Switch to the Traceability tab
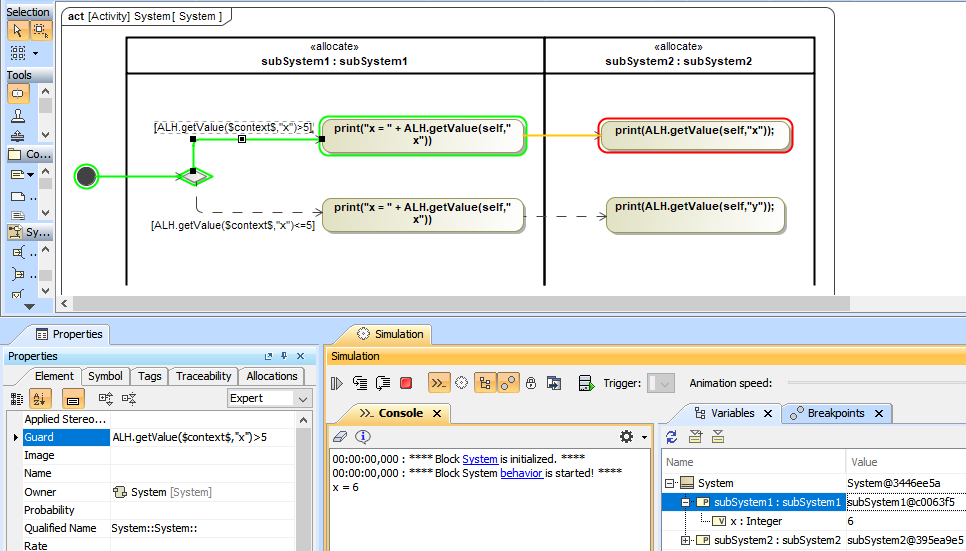Viewport: 966px width, 551px height. (204, 376)
